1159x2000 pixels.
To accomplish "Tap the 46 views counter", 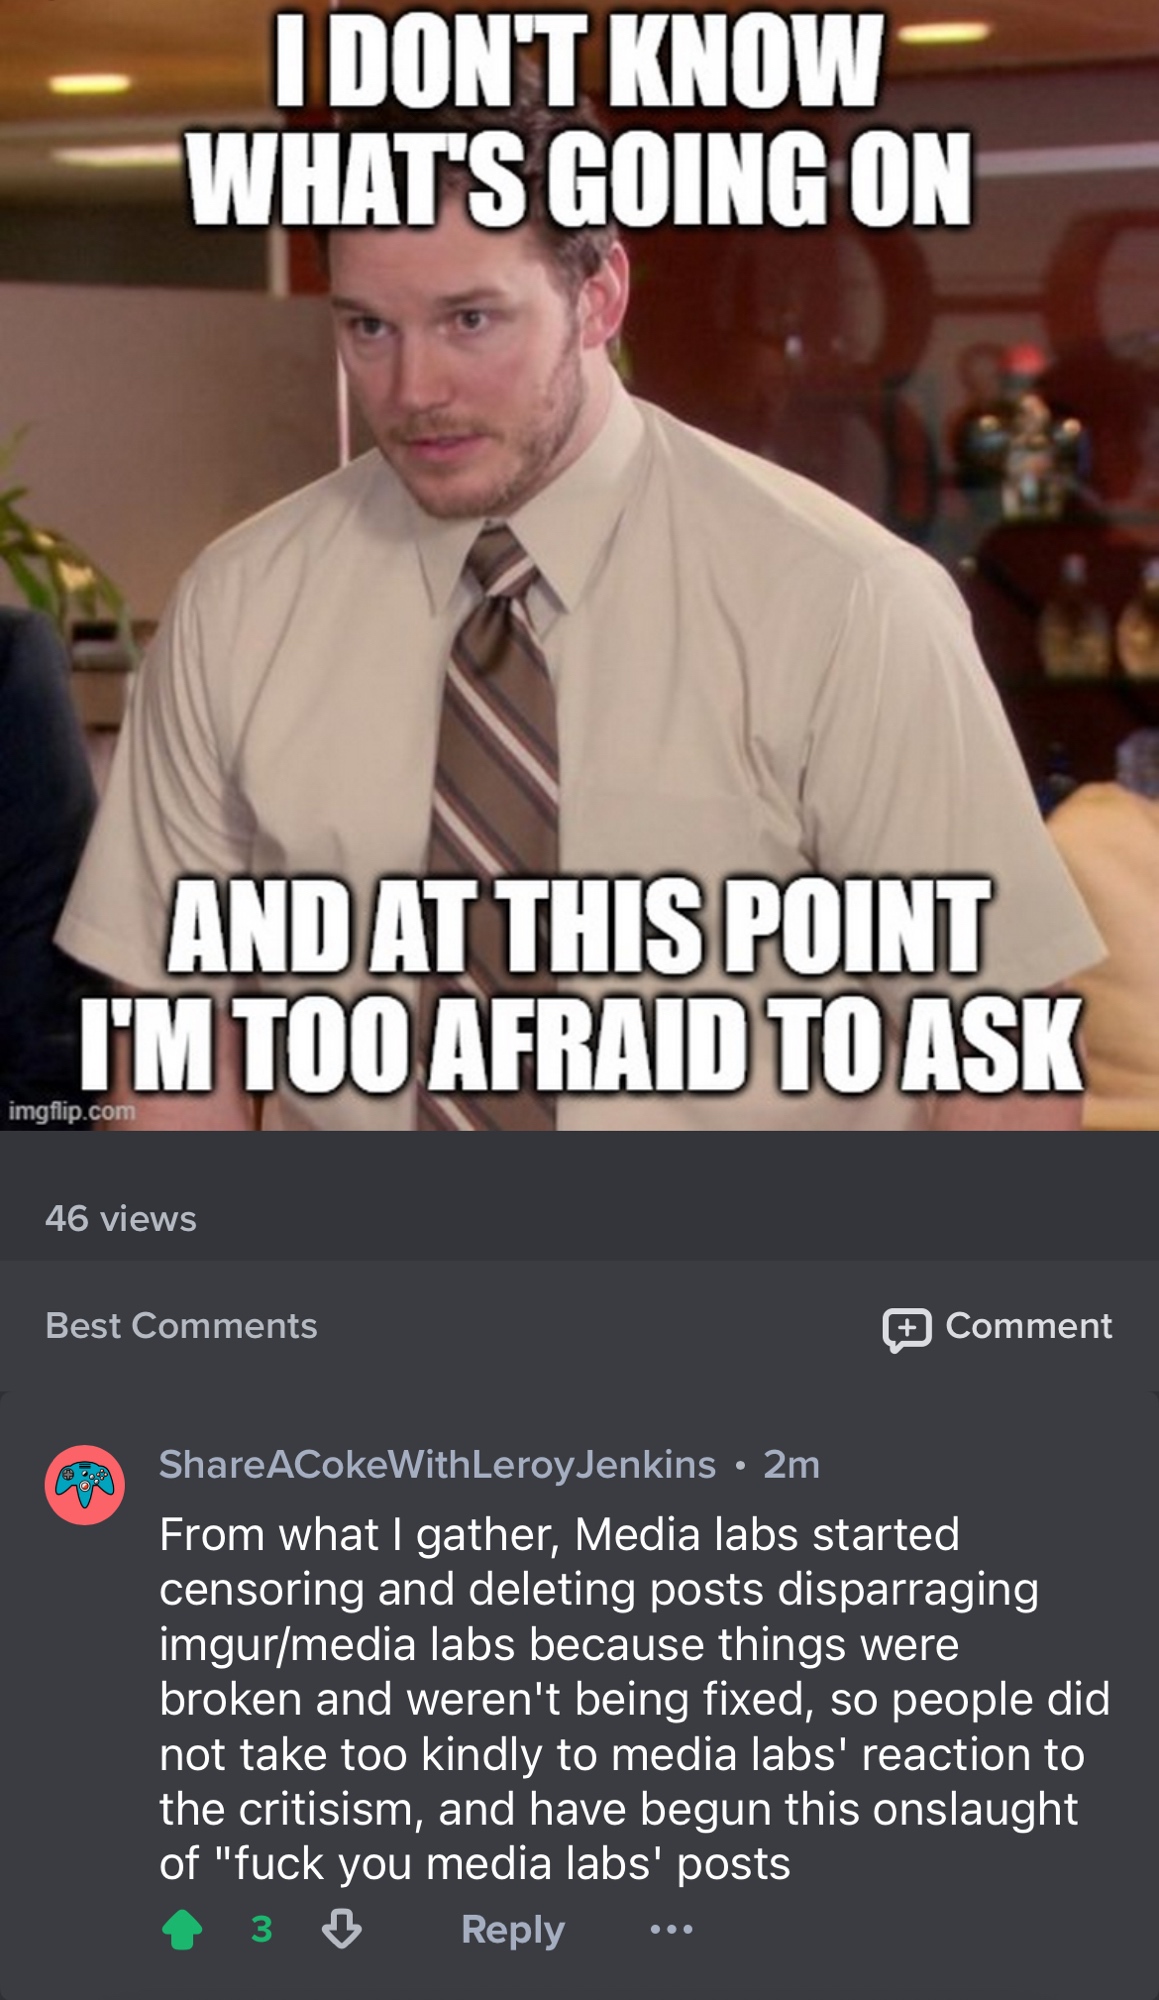I will pos(121,1218).
